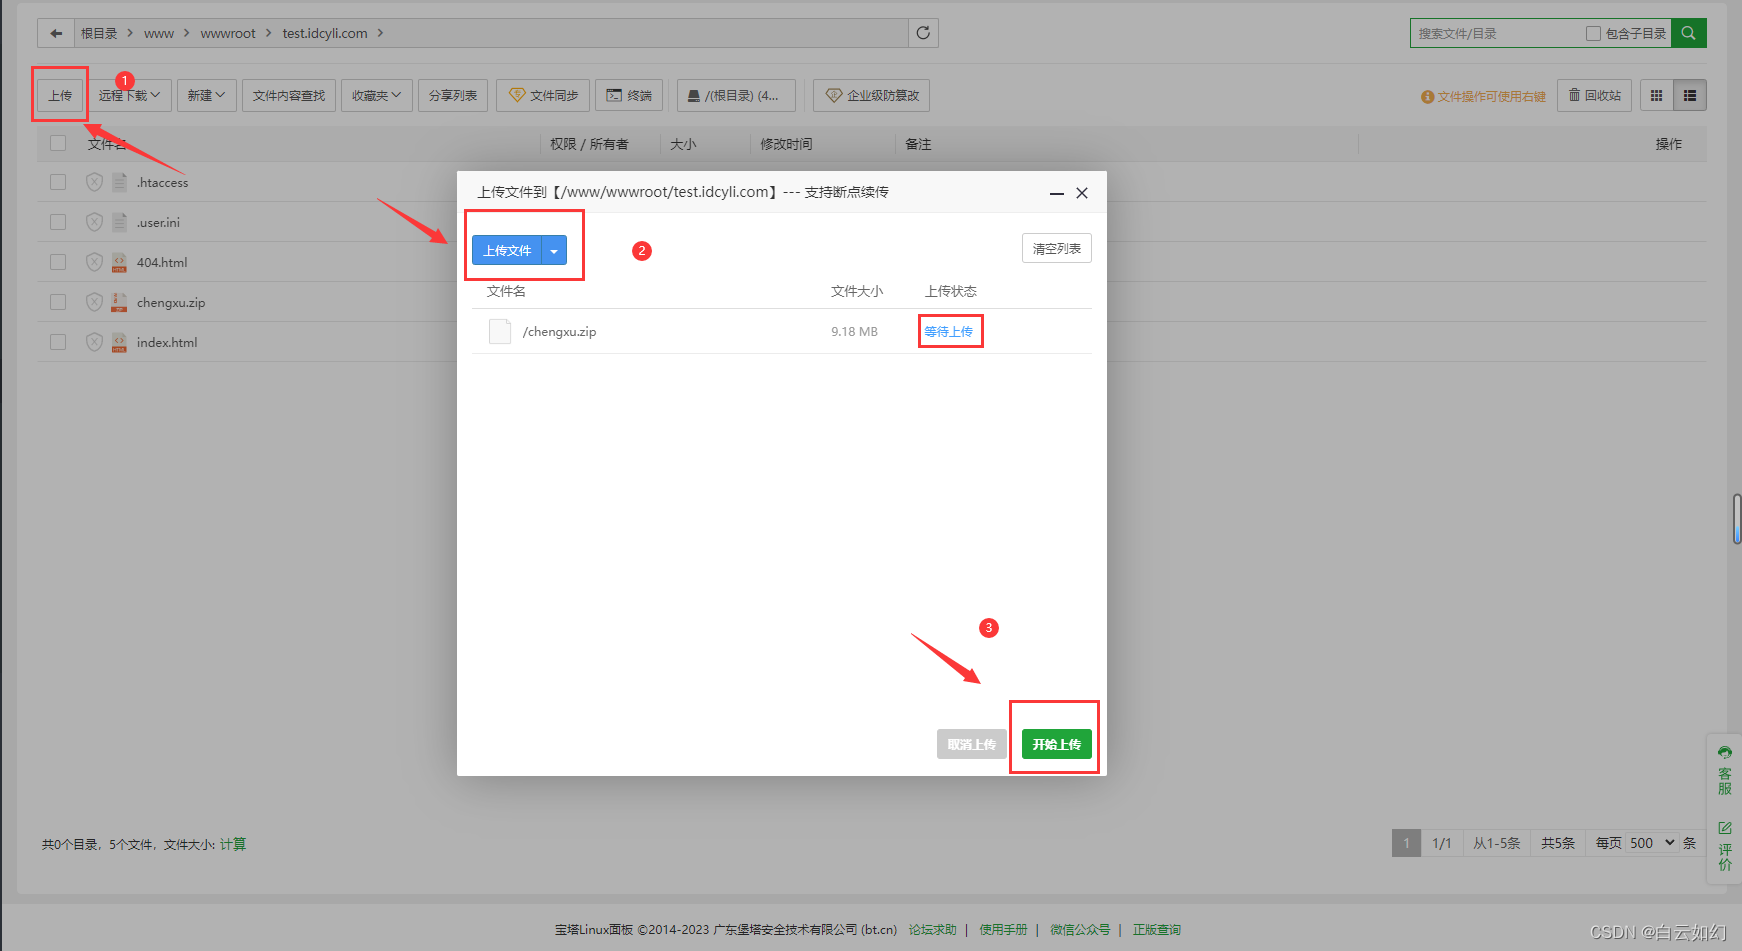Check the .htaccess row checkbox
This screenshot has height=951, width=1742.
coord(58,182)
